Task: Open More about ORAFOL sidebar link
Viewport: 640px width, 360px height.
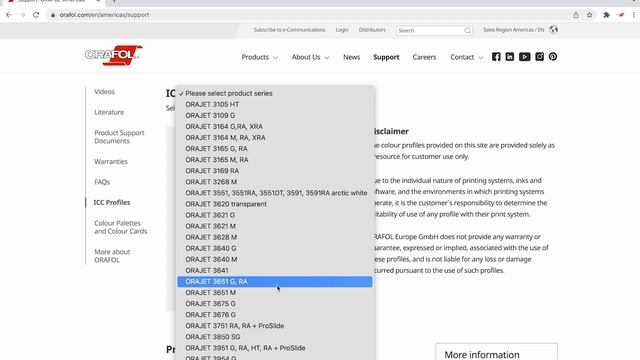Action: coord(112,256)
